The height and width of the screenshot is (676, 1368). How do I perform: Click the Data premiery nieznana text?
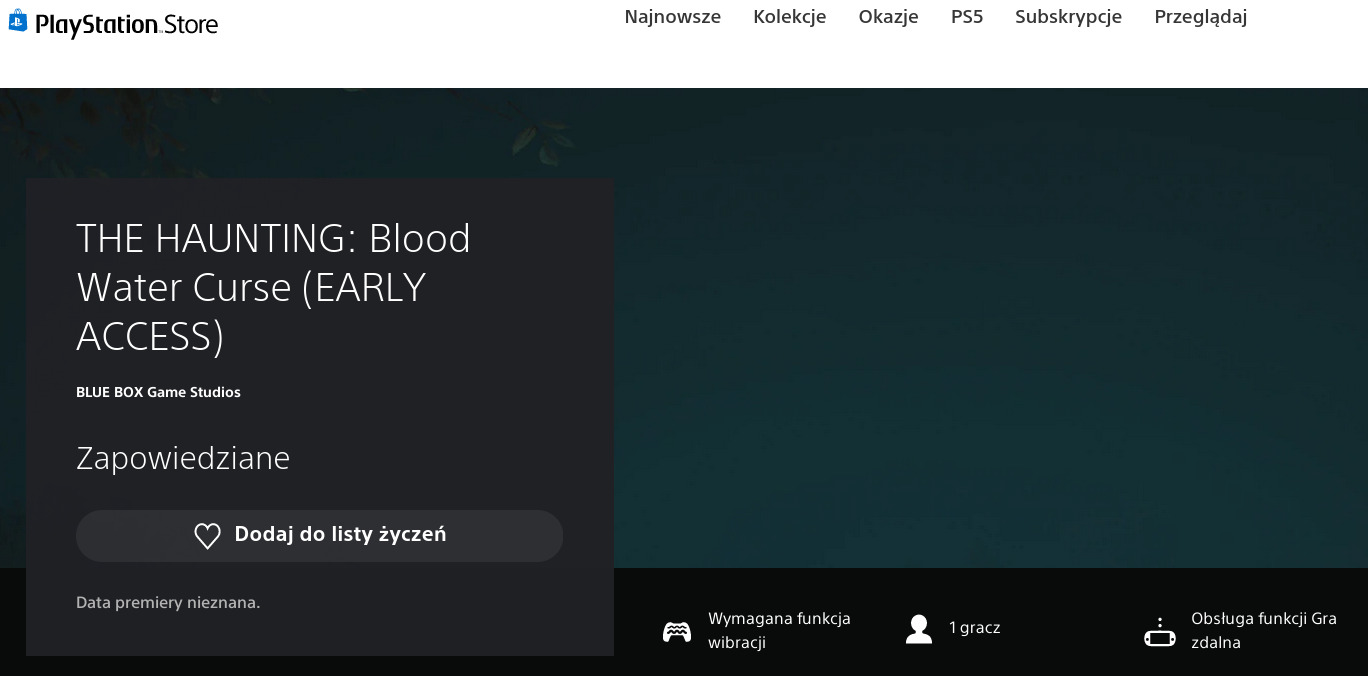pyautogui.click(x=168, y=602)
